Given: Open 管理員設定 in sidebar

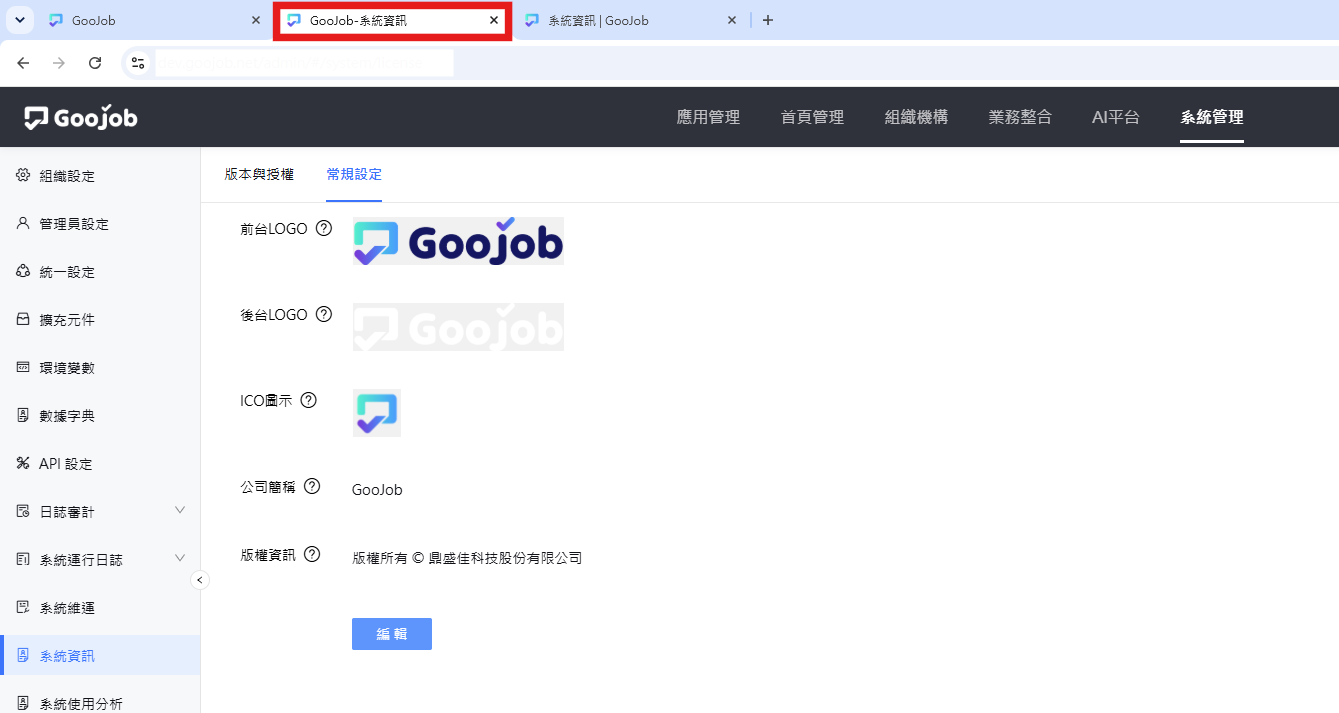Looking at the screenshot, I should [x=100, y=224].
